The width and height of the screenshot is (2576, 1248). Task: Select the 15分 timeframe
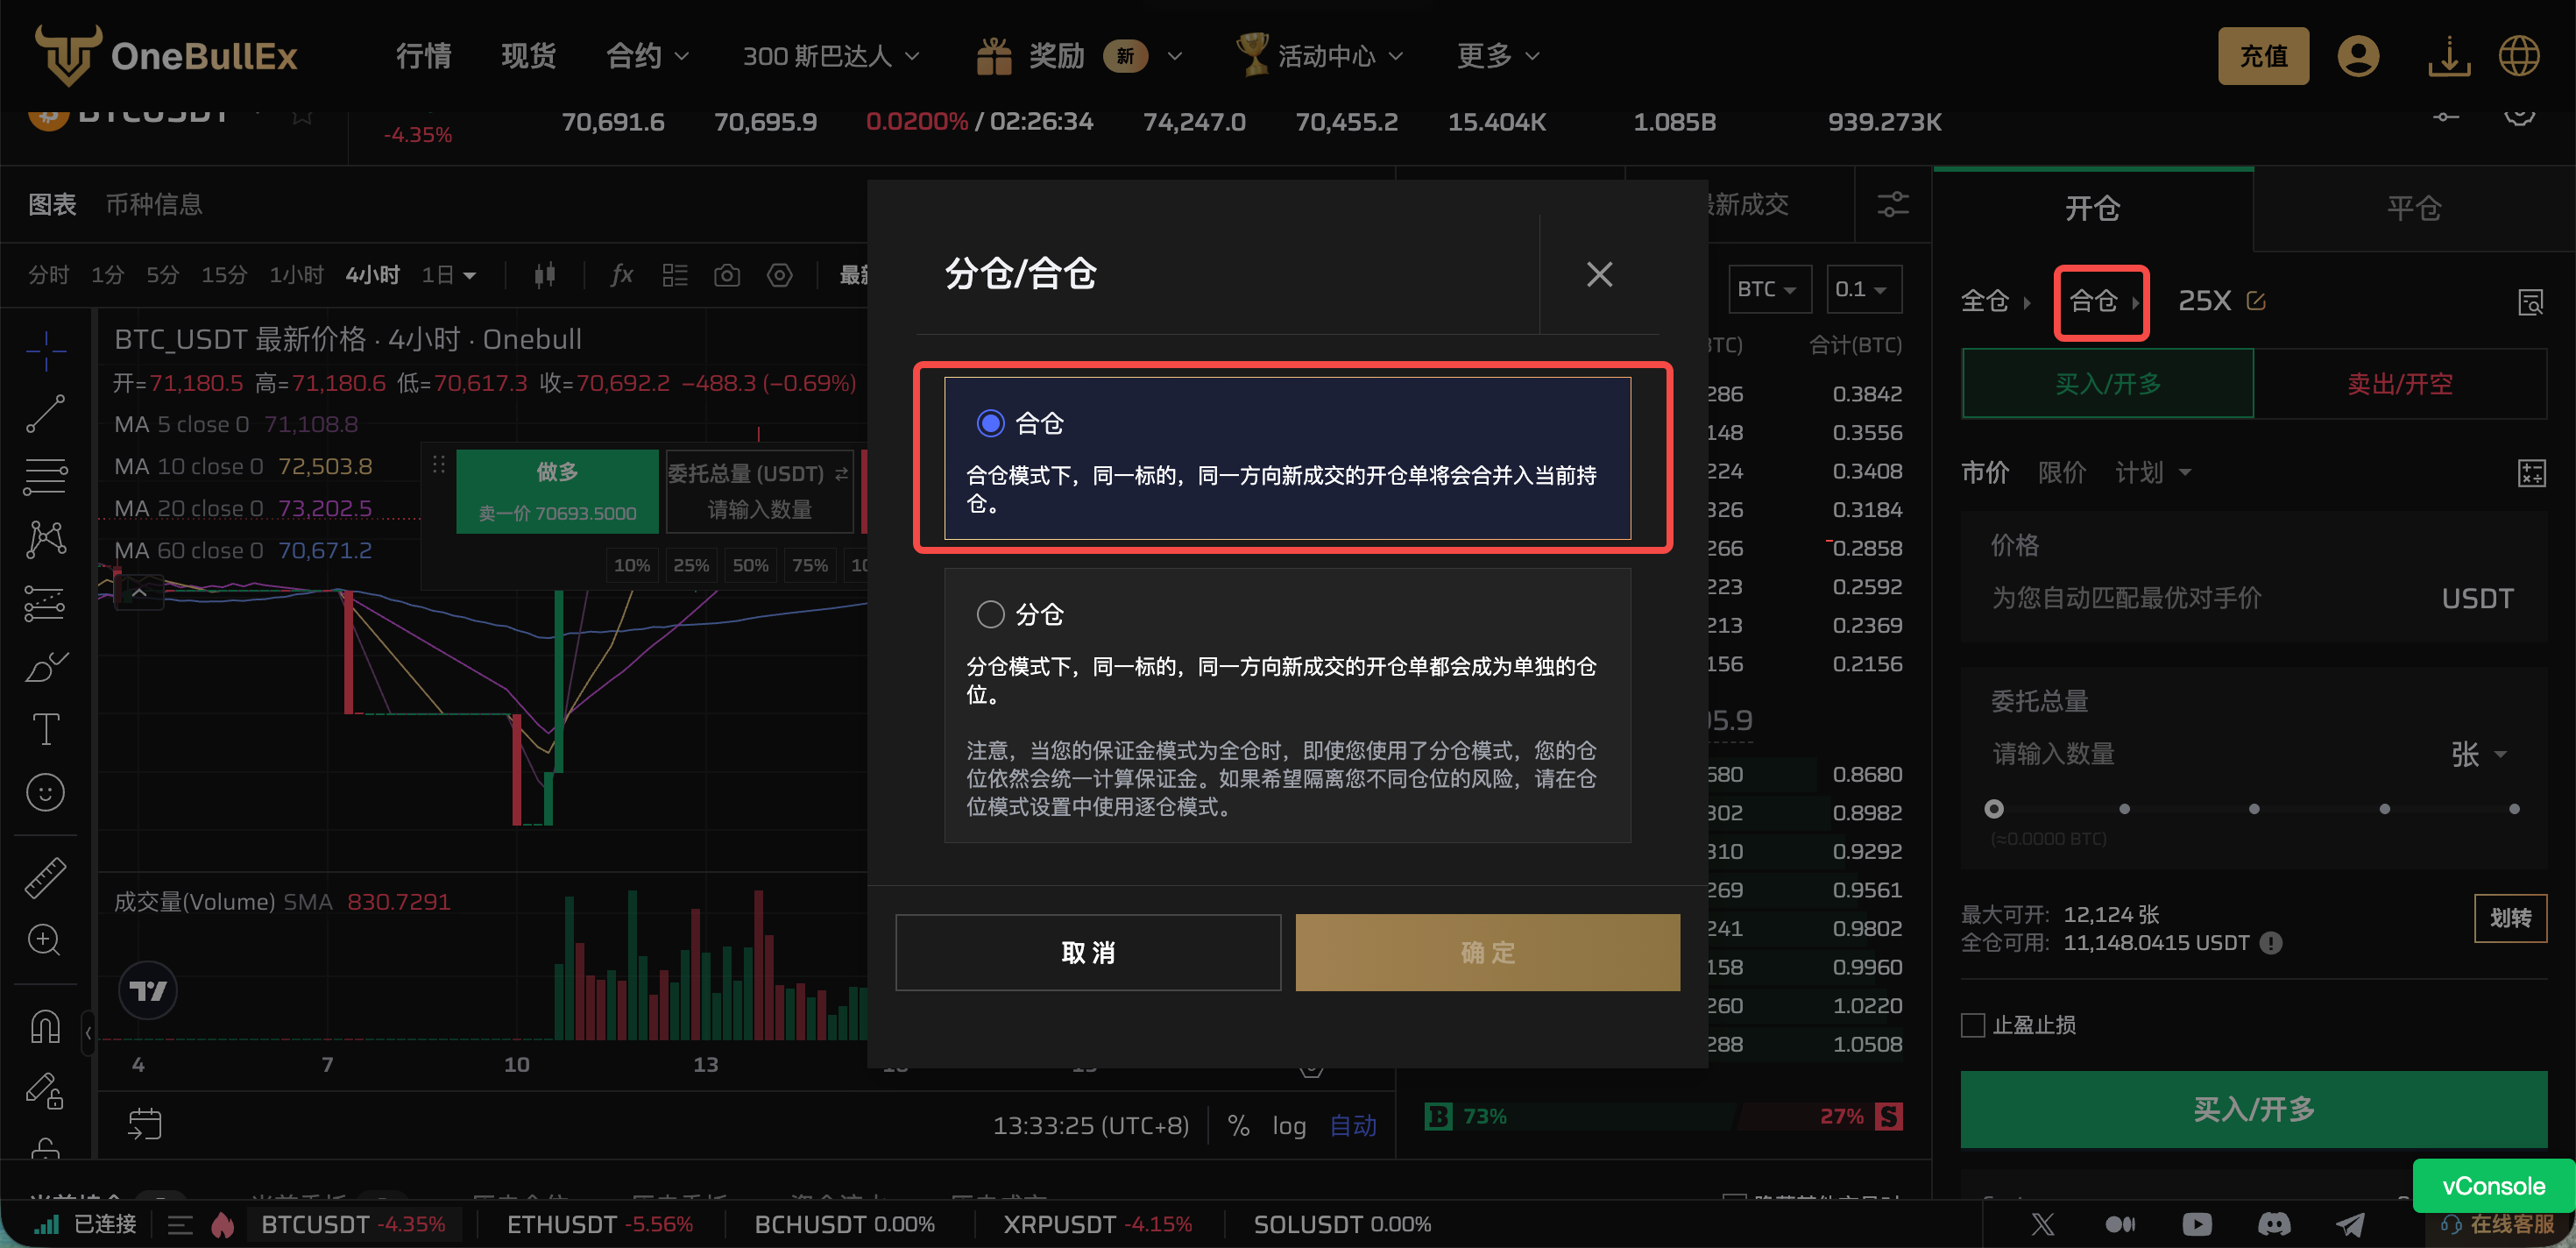pos(223,275)
